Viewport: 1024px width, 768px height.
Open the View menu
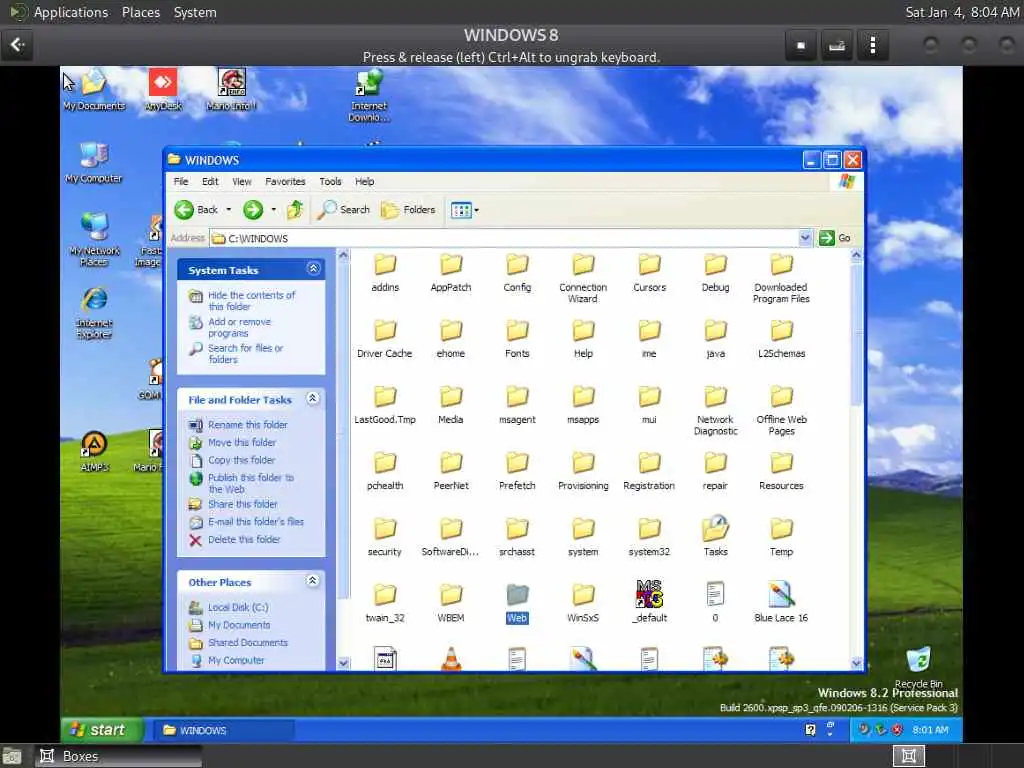click(x=242, y=182)
